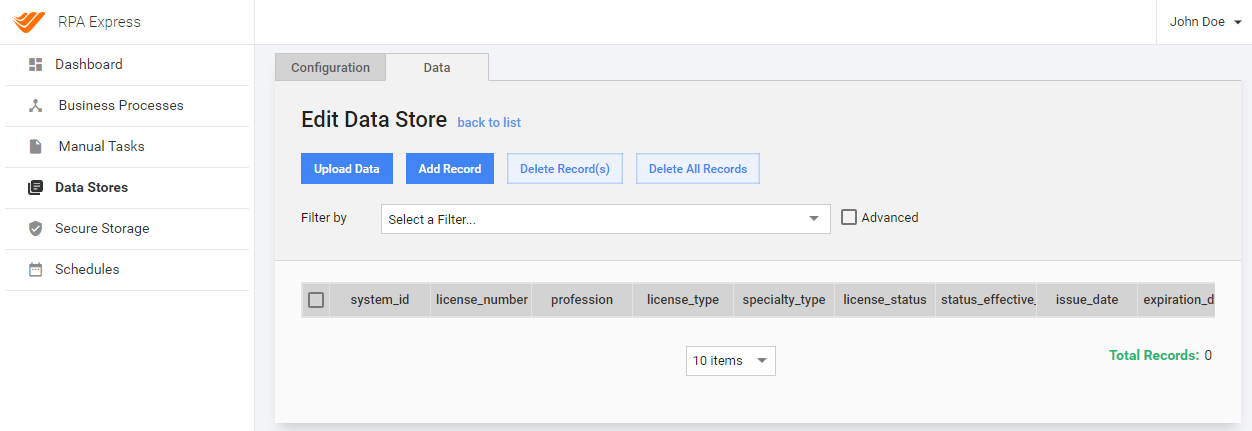Viewport: 1252px width, 431px height.
Task: Click the Data Stores sidebar icon
Action: (x=36, y=187)
